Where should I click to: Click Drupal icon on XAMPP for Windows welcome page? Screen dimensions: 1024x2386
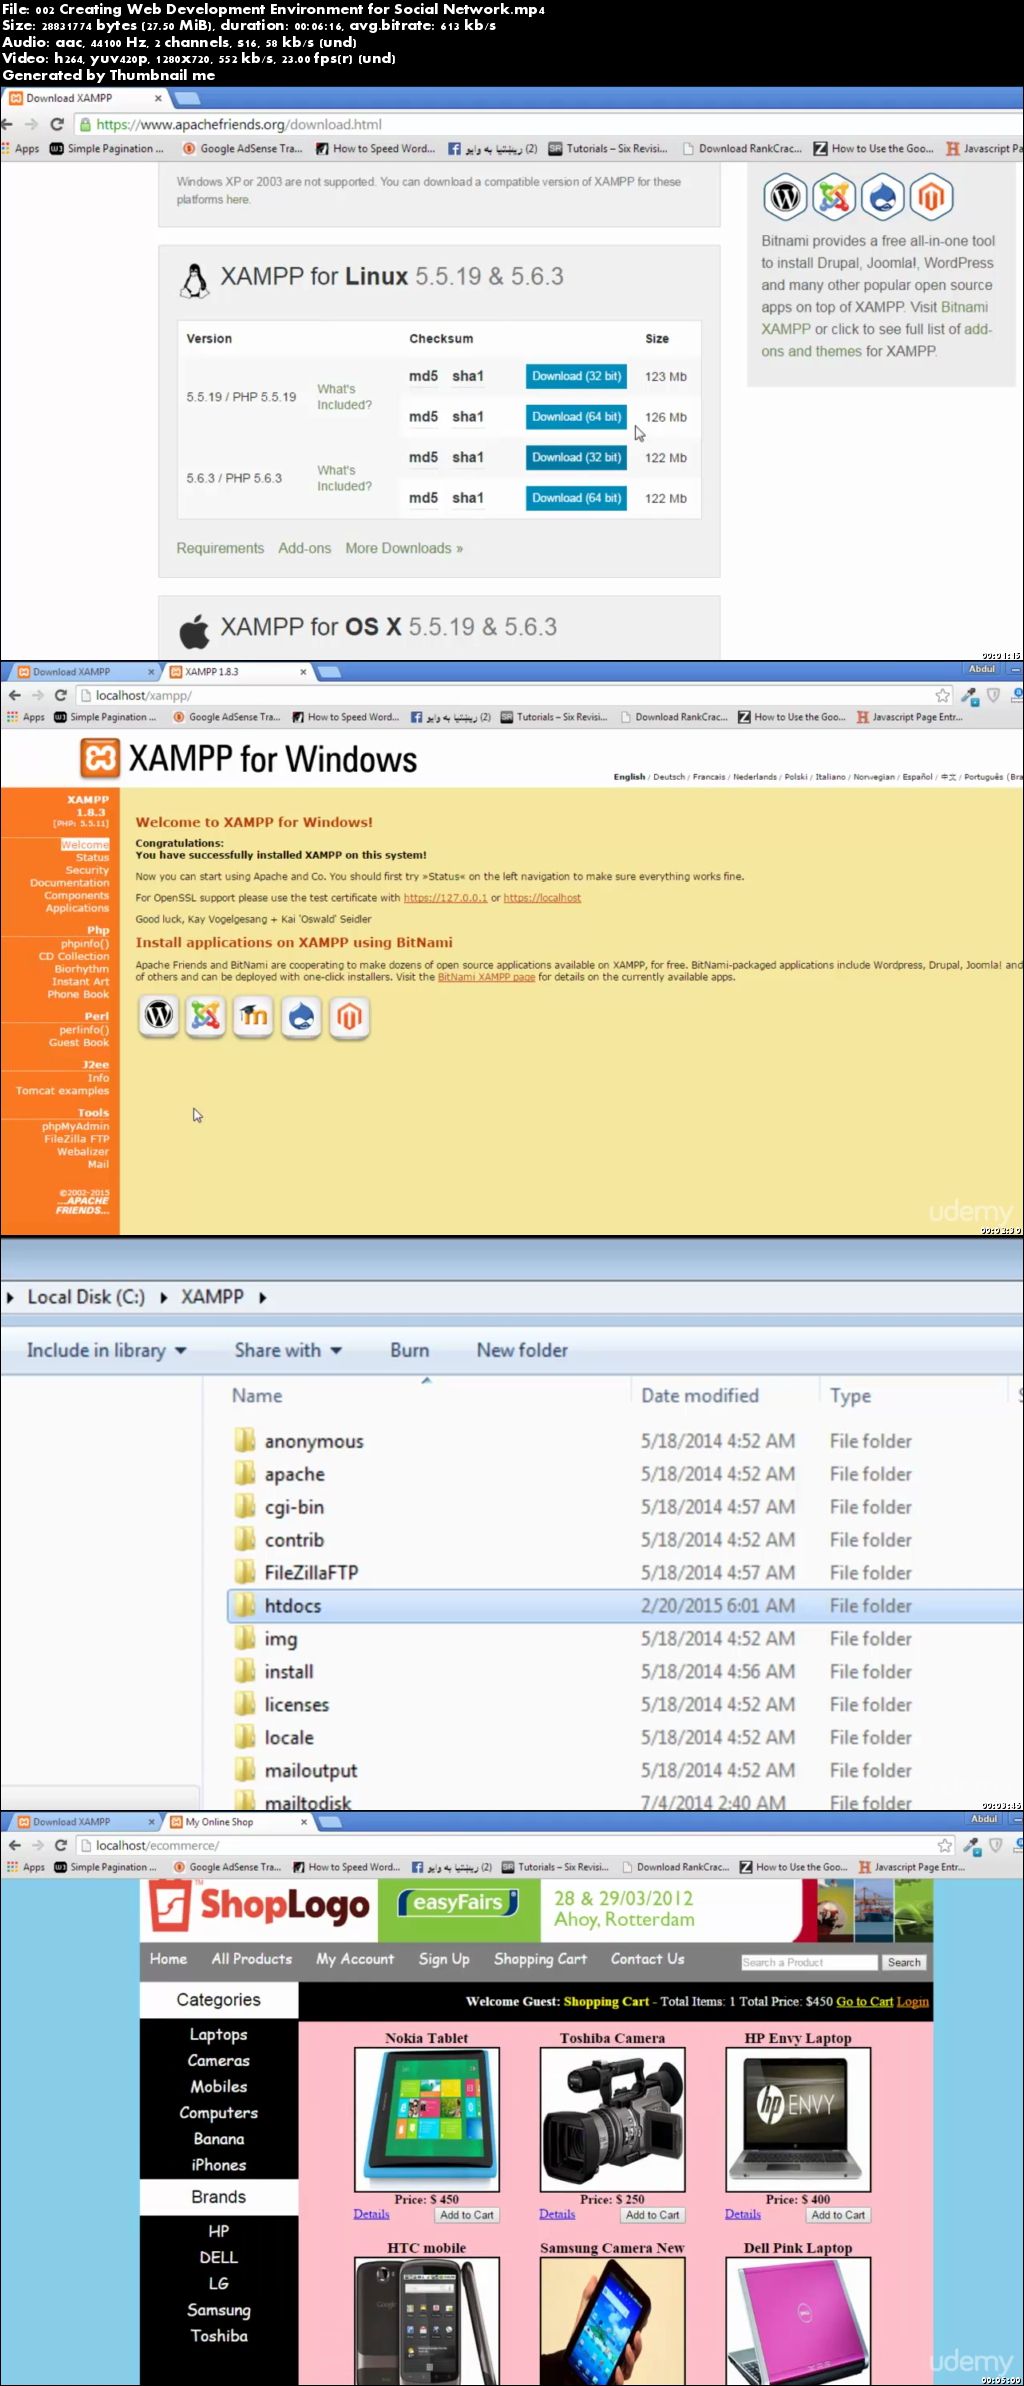[x=301, y=1016]
